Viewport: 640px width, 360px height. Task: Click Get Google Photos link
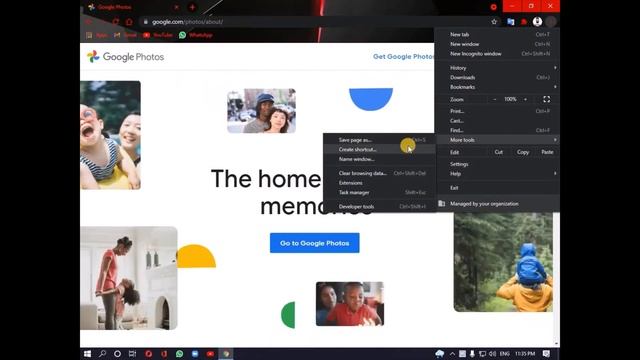[x=403, y=57]
